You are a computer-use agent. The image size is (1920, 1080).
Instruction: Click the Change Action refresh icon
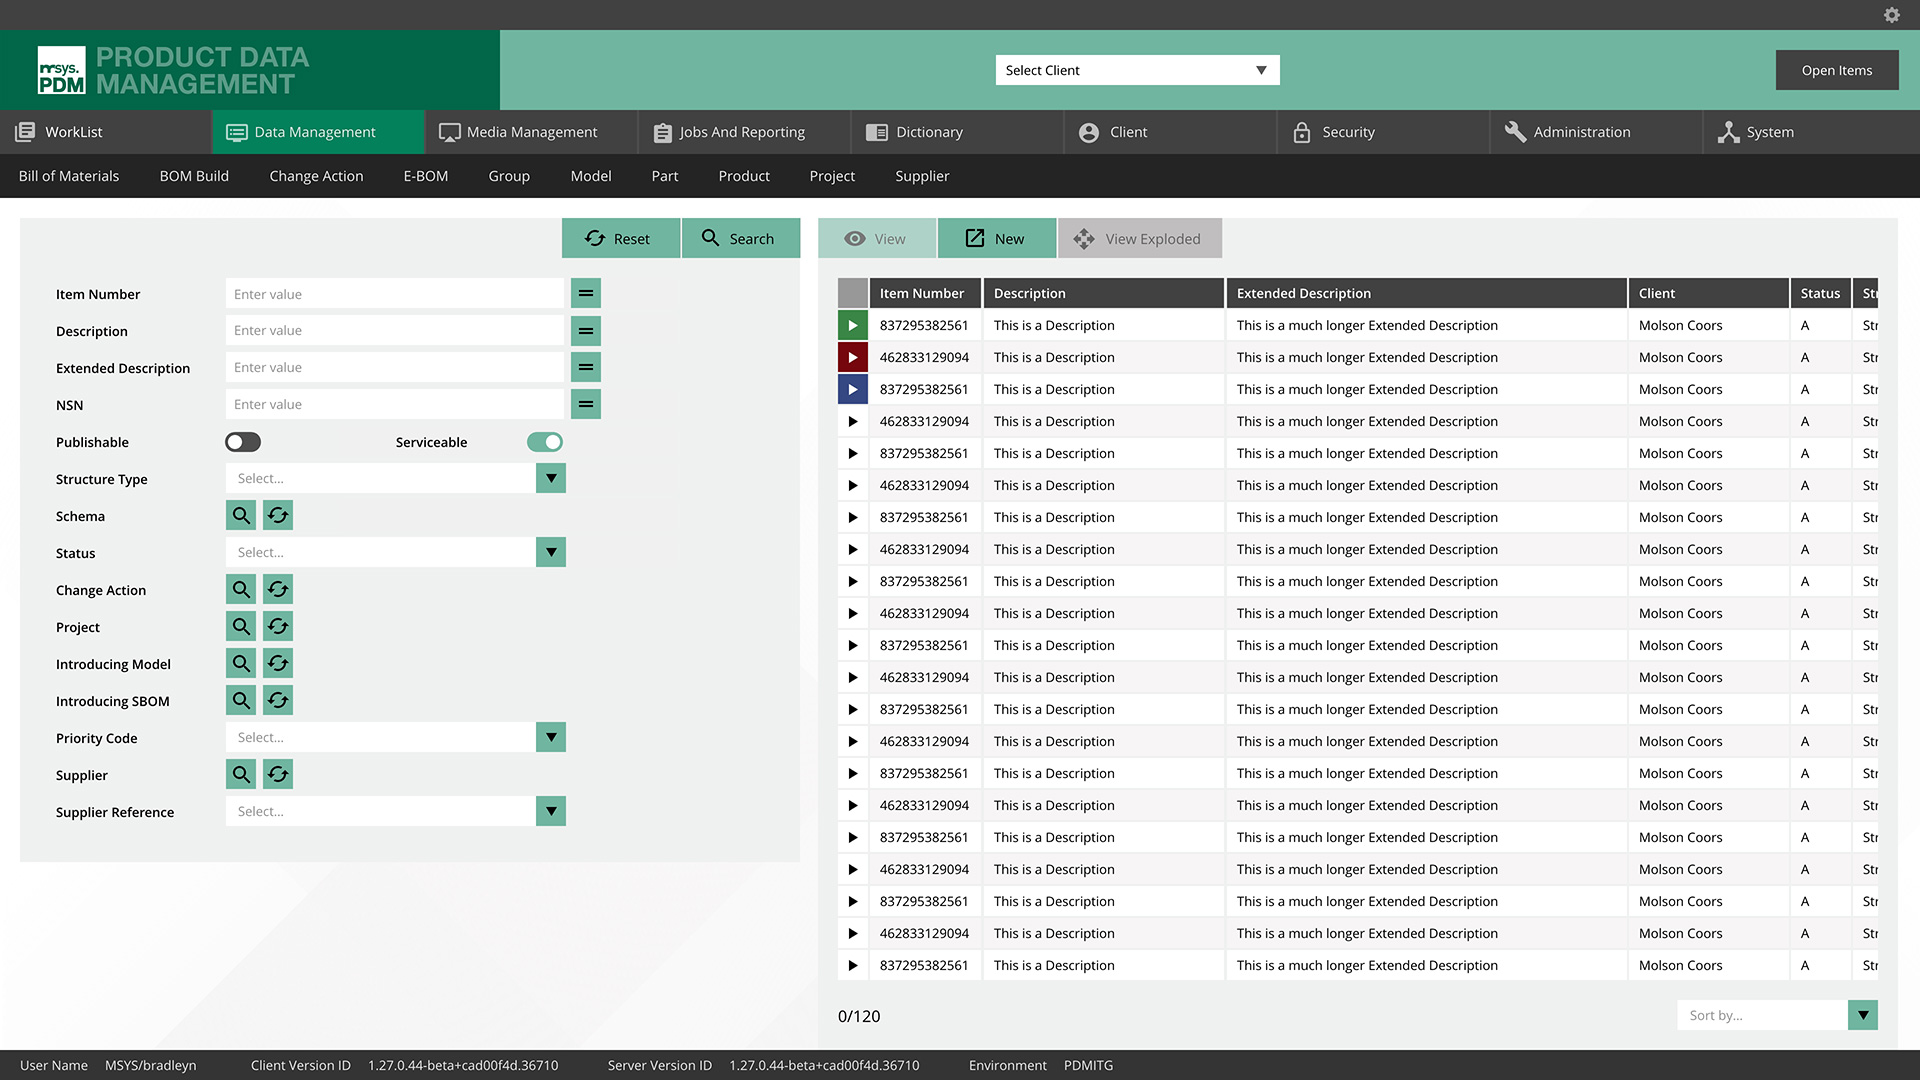point(278,590)
